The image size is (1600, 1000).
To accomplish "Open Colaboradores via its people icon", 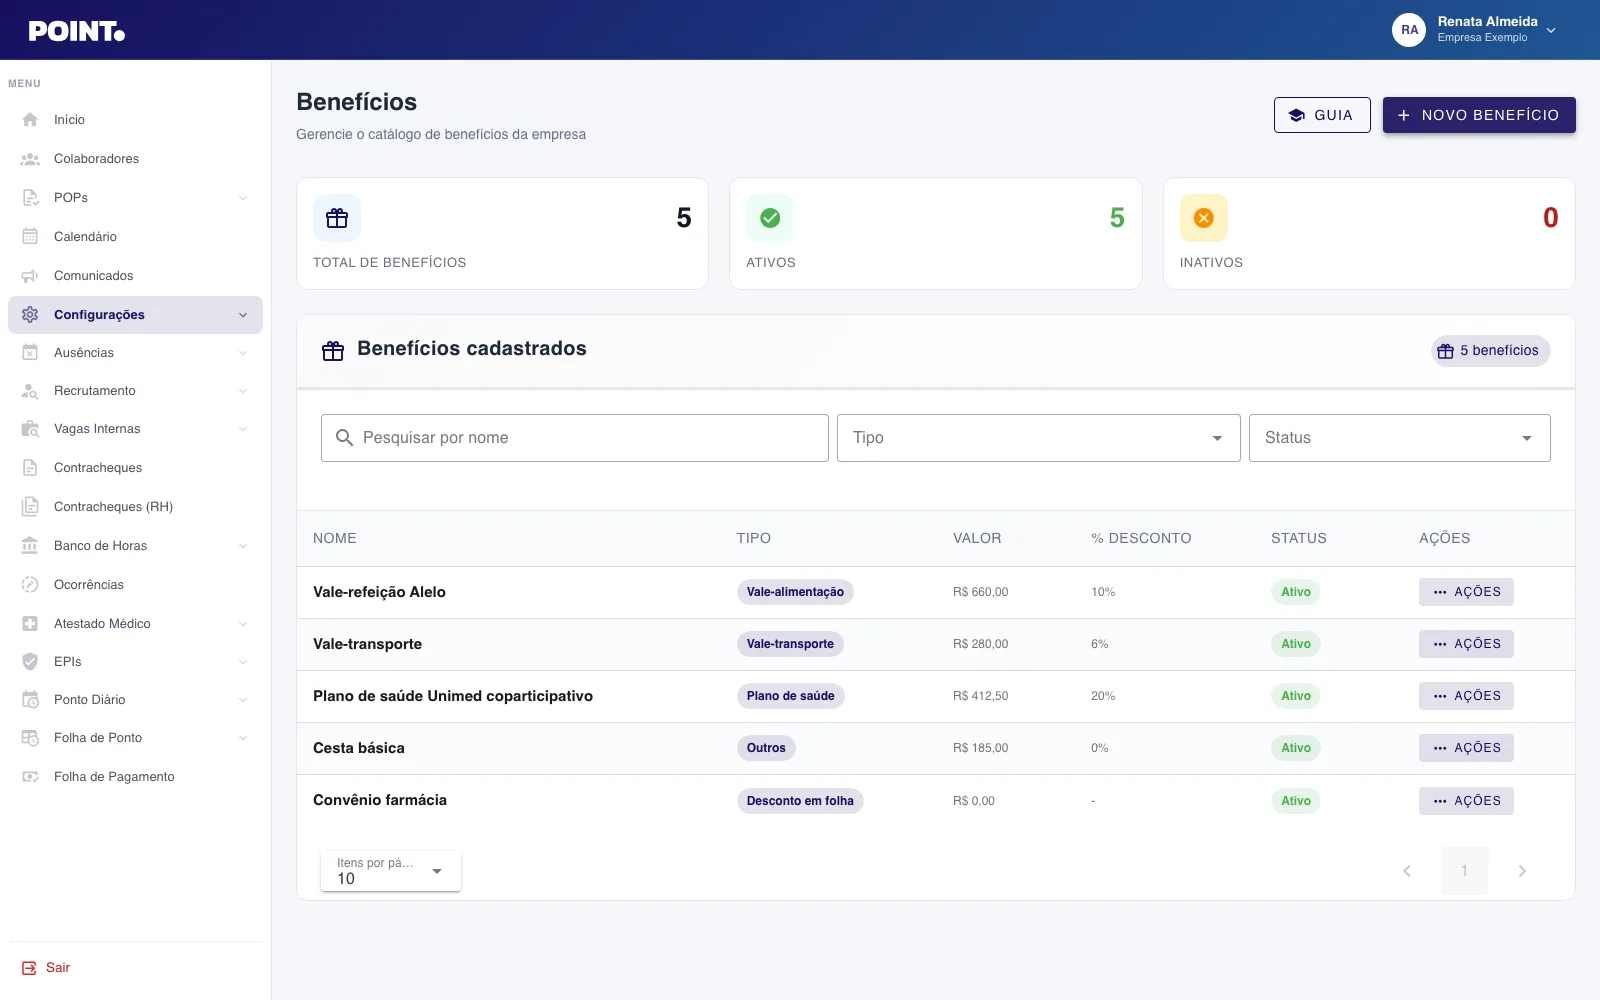I will point(30,159).
